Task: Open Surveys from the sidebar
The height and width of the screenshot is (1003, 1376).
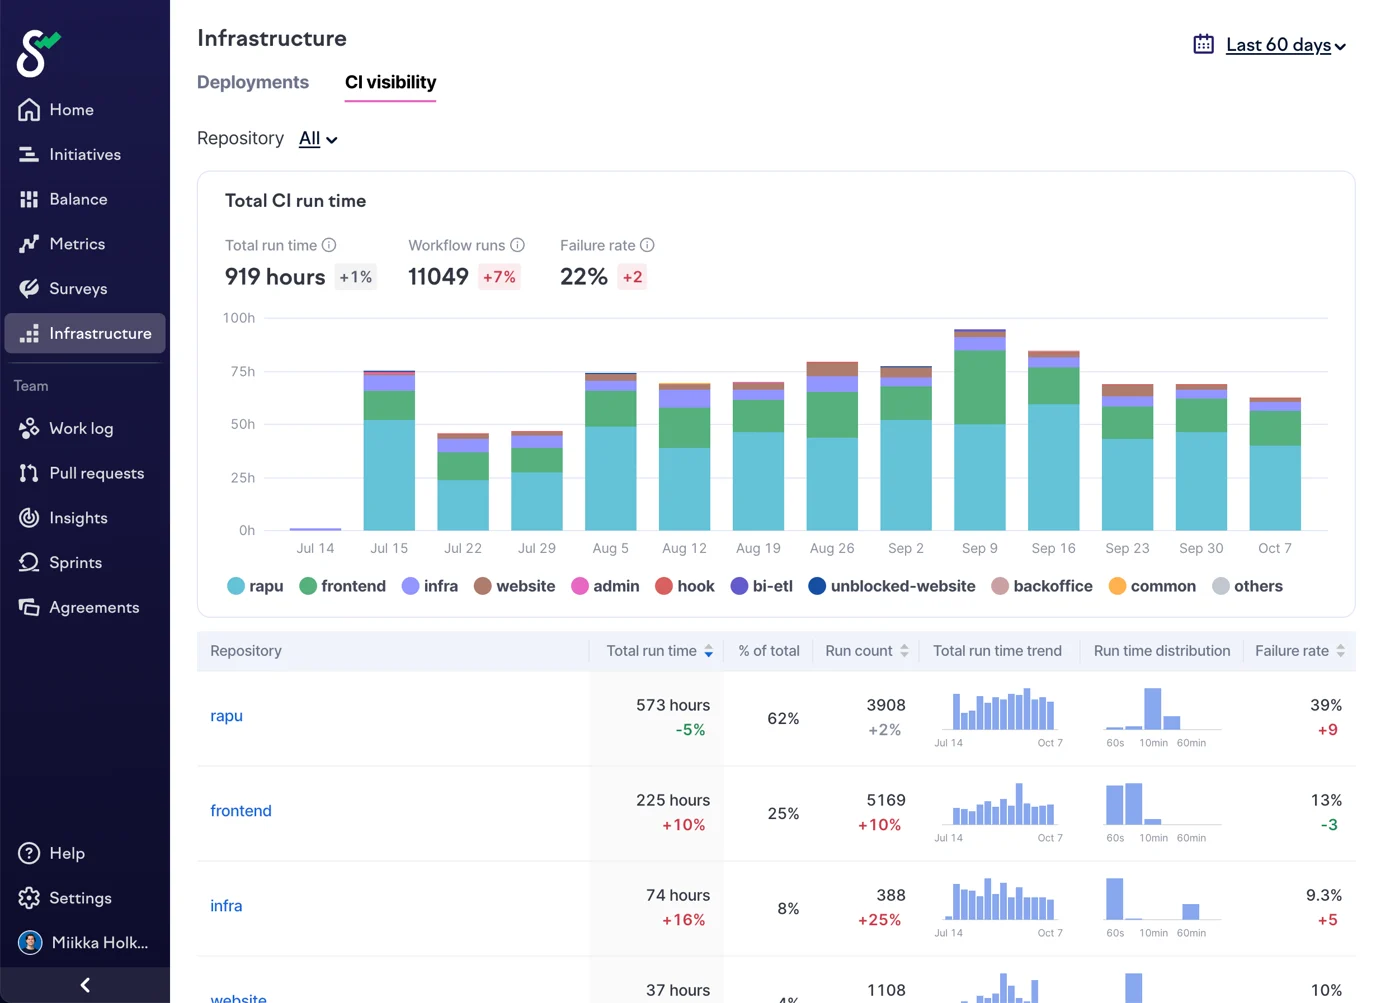Action: [29, 289]
